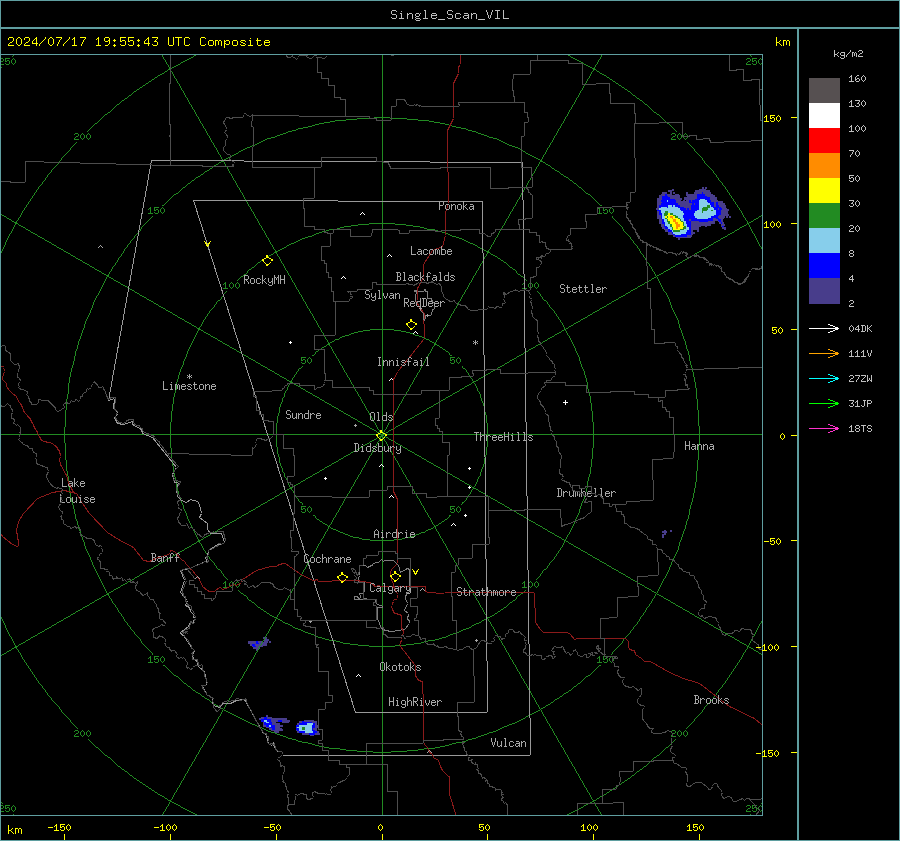Viewport: 900px width, 841px height.
Task: Click the magenta 18TS arrow legend icon
Action: tap(824, 428)
